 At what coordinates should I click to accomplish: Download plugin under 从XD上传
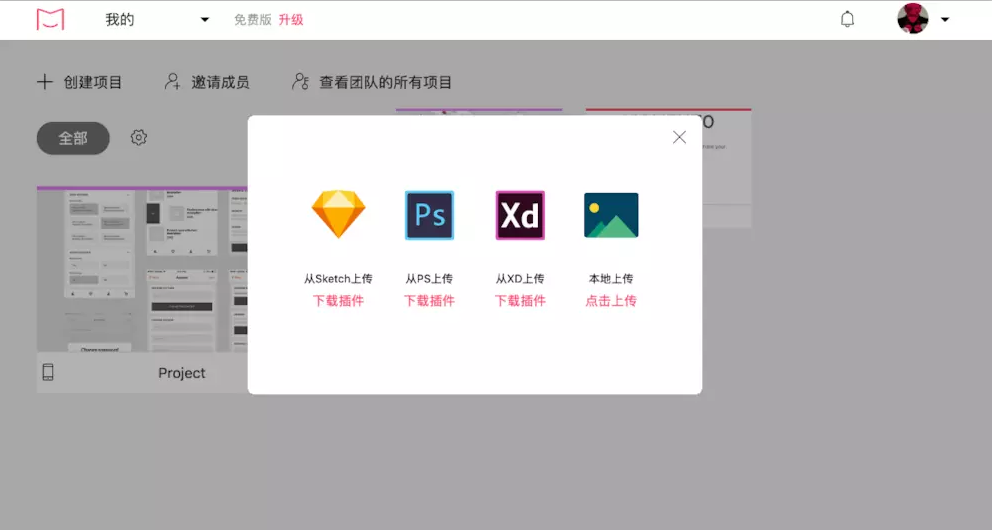pyautogui.click(x=520, y=301)
